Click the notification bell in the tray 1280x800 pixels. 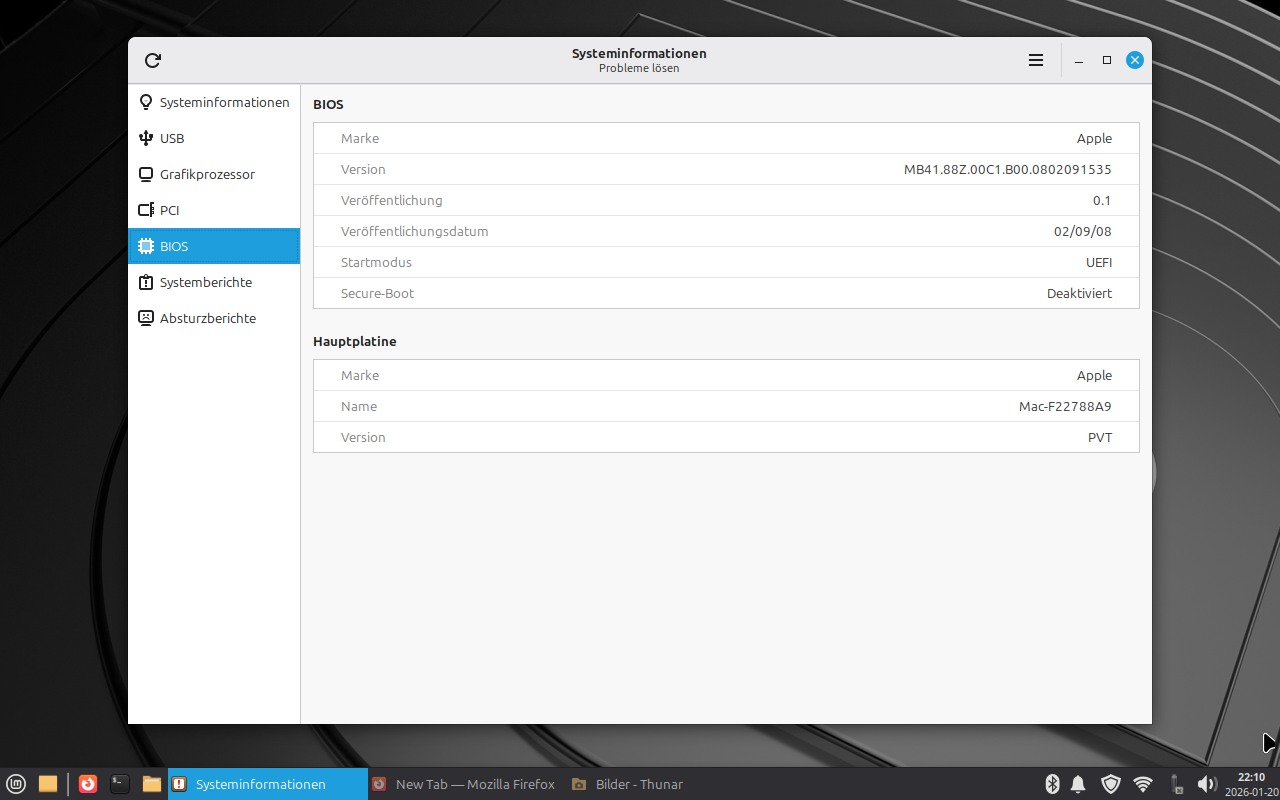pyautogui.click(x=1079, y=784)
